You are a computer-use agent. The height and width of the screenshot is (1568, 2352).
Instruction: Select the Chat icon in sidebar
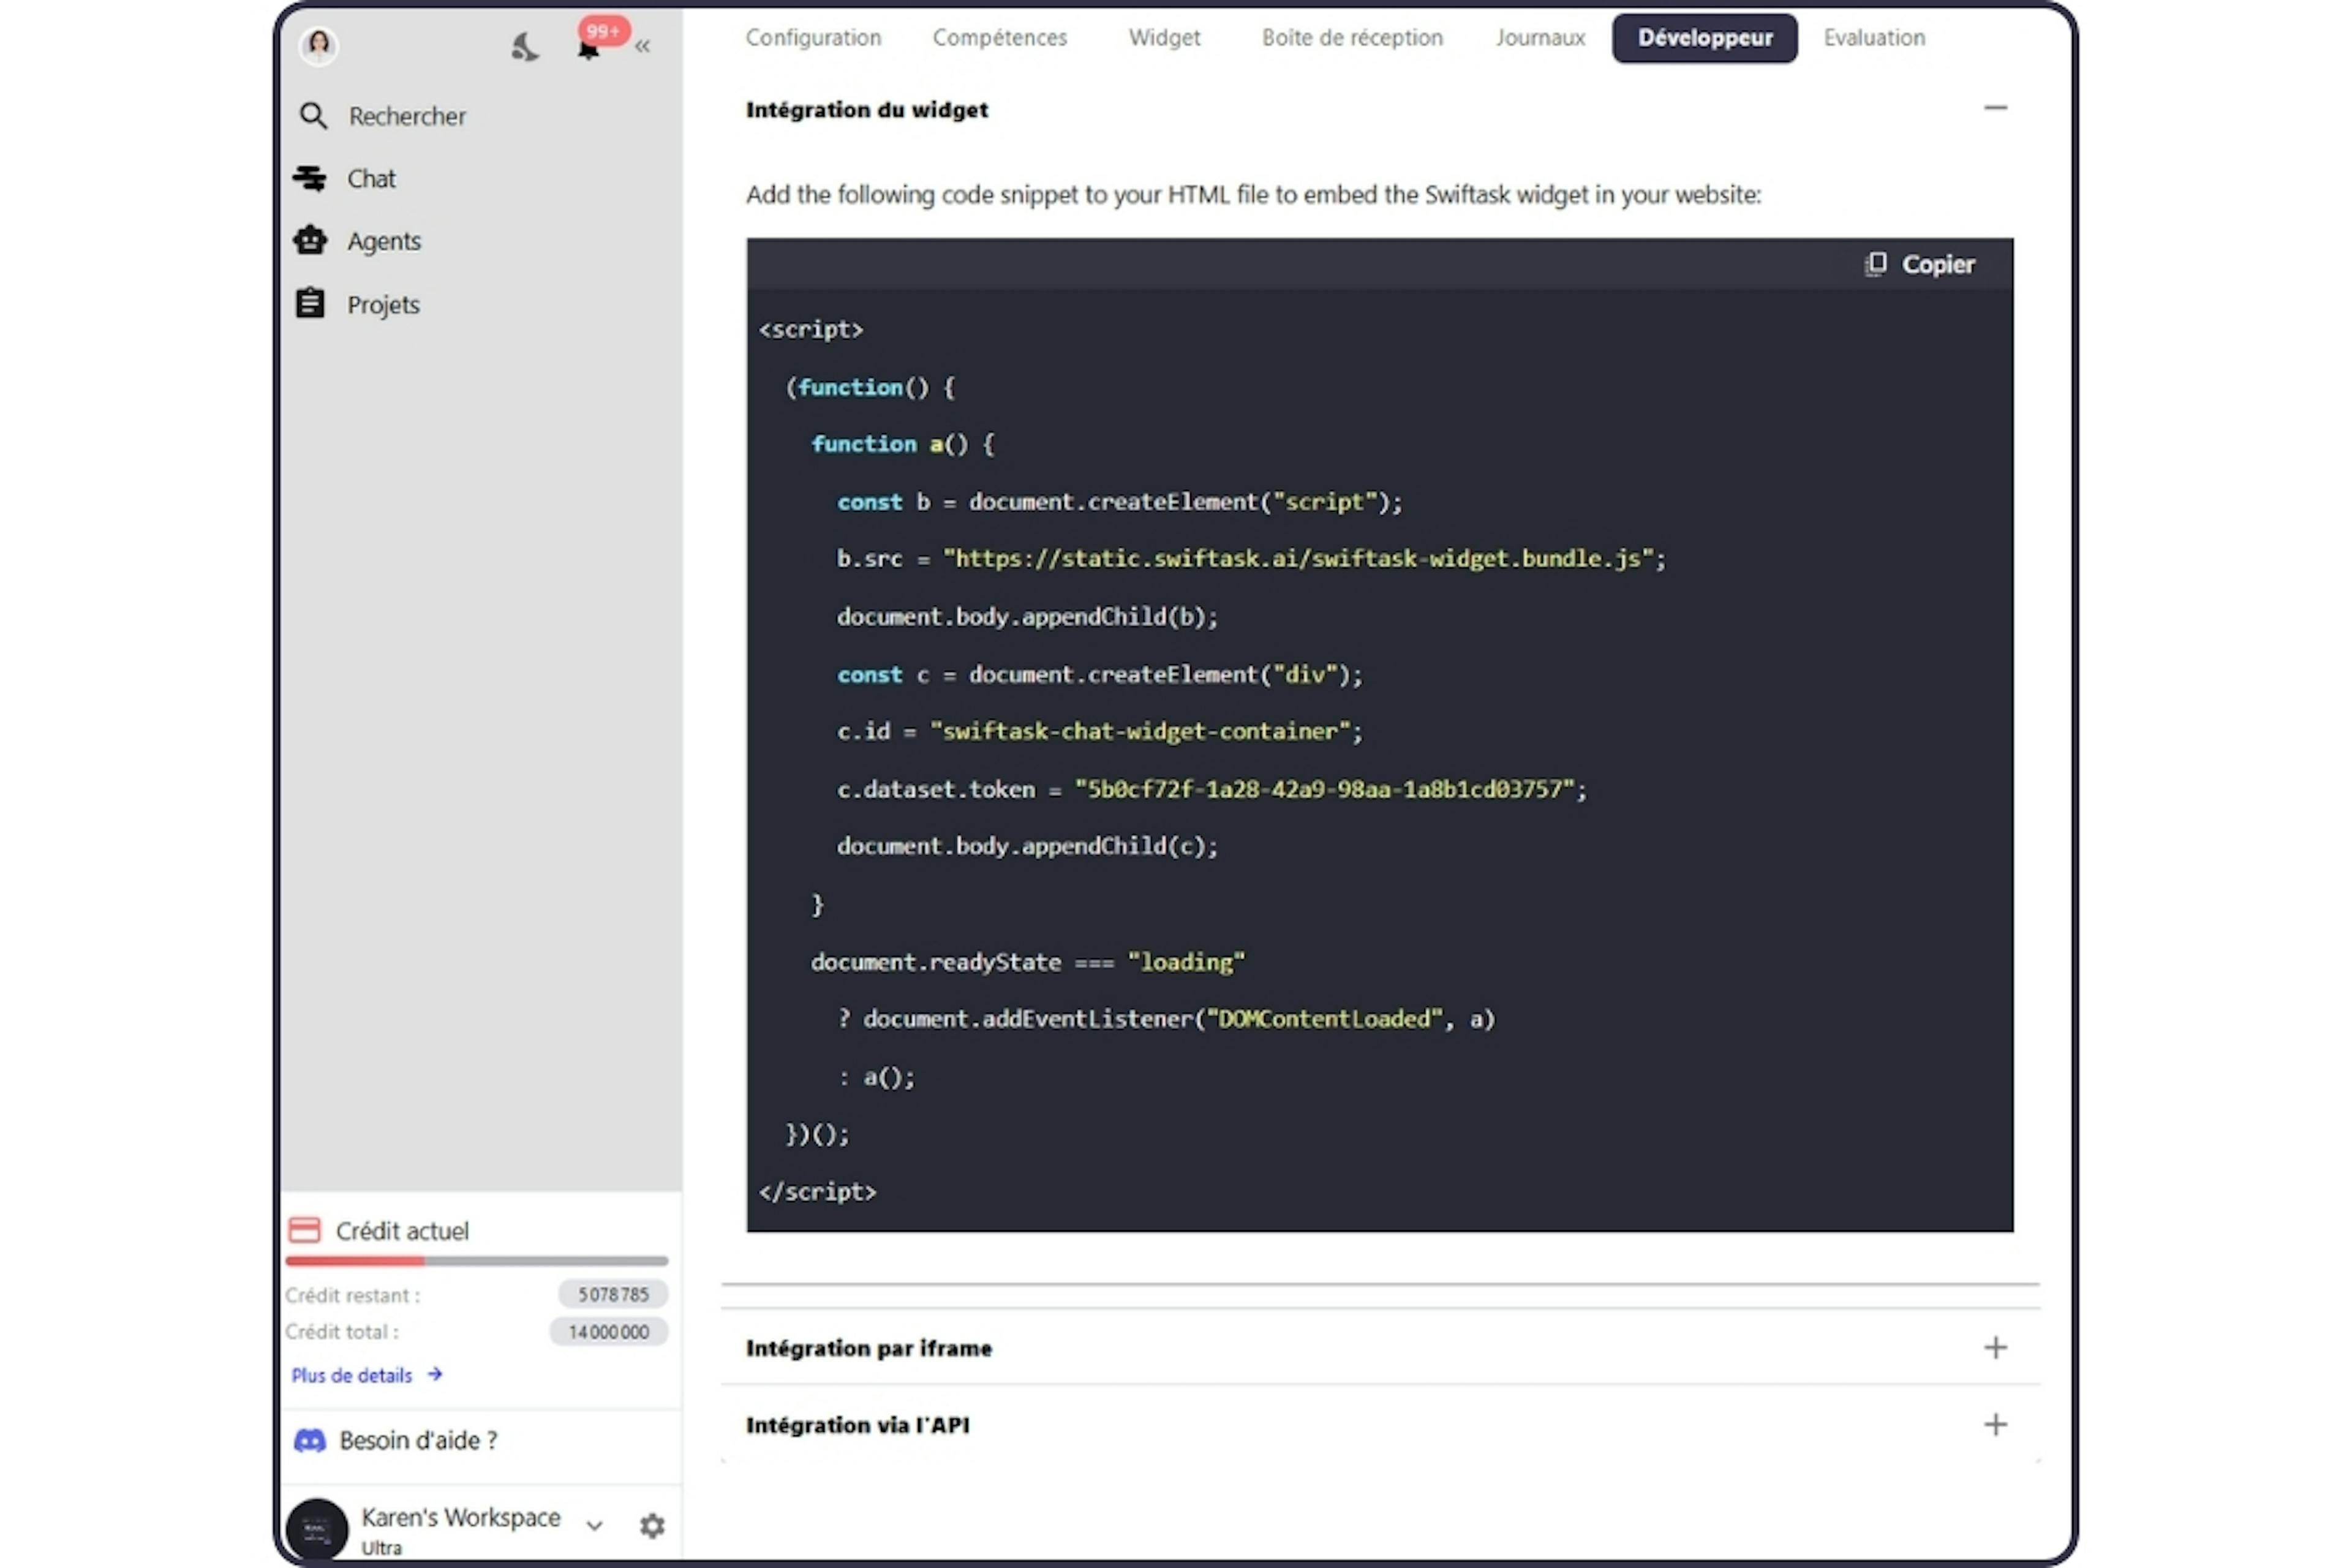(312, 177)
